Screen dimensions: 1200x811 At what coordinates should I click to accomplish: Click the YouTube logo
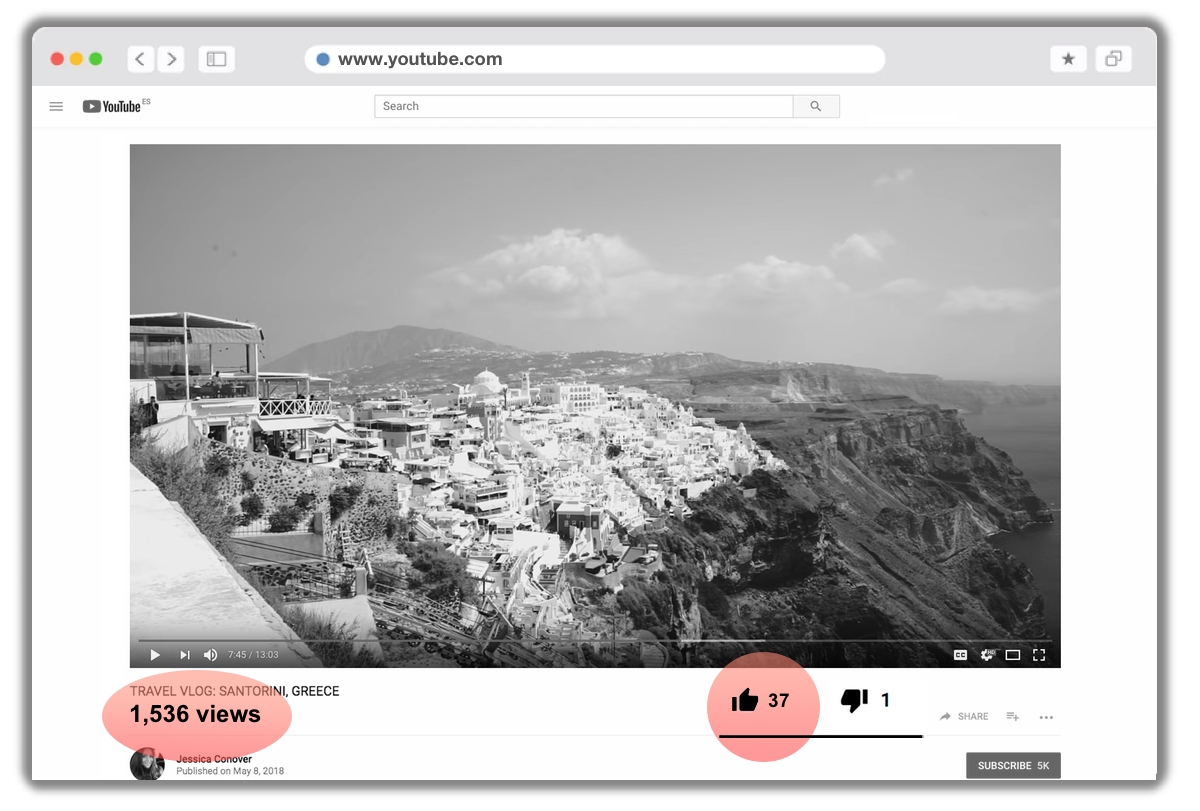[112, 106]
